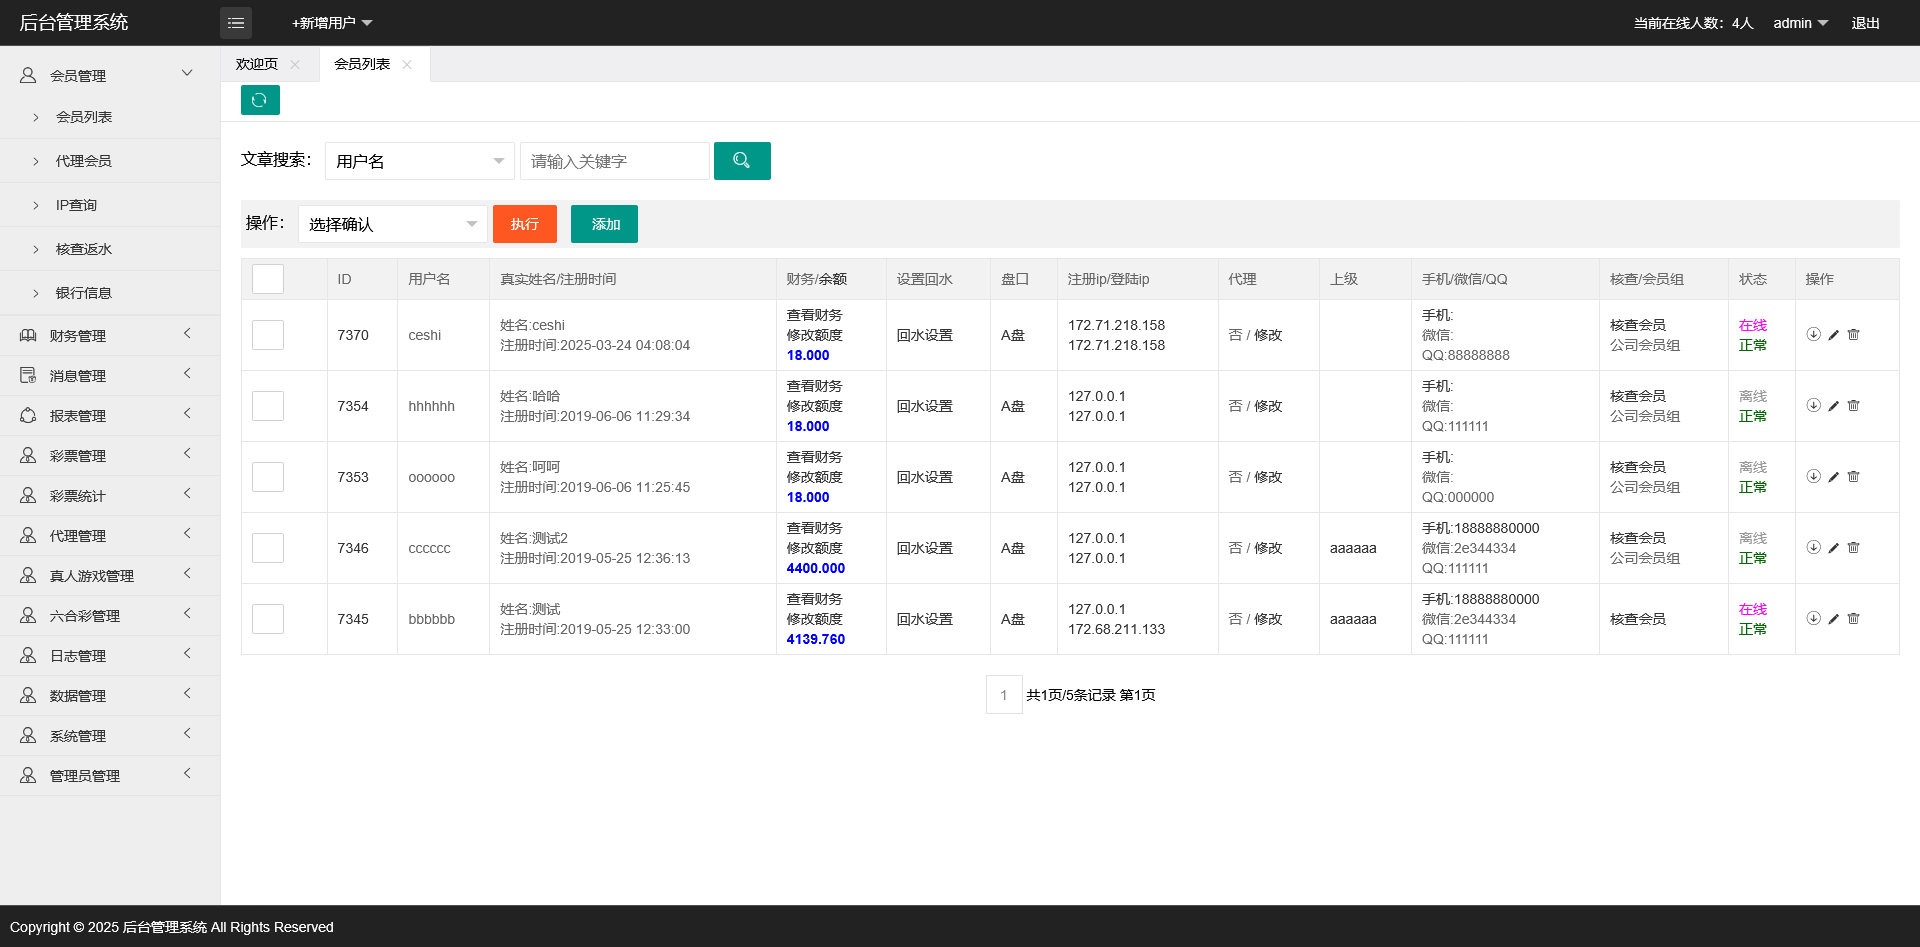Screen dimensions: 1920x947
Task: Click the pencil edit icon for user ceshi
Action: pos(1833,335)
